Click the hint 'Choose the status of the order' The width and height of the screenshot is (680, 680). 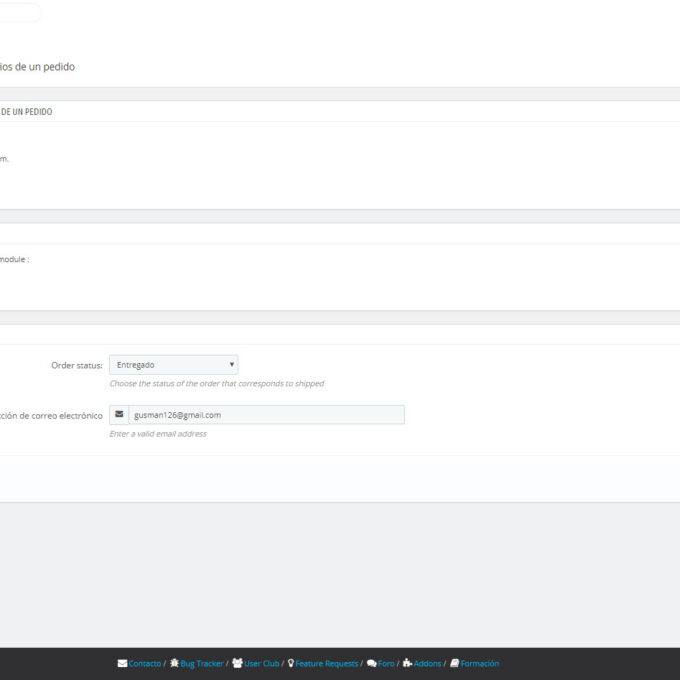[x=217, y=383]
